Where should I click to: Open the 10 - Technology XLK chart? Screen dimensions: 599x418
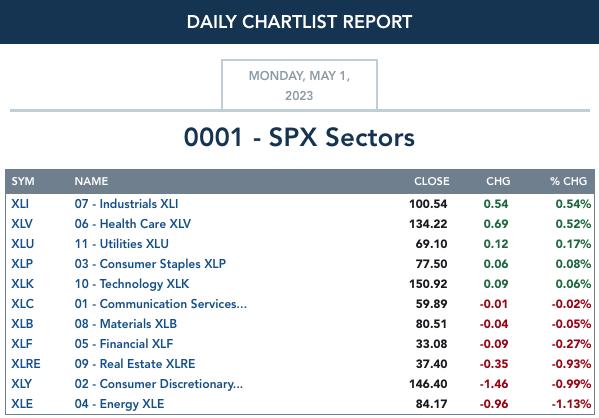pyautogui.click(x=132, y=284)
